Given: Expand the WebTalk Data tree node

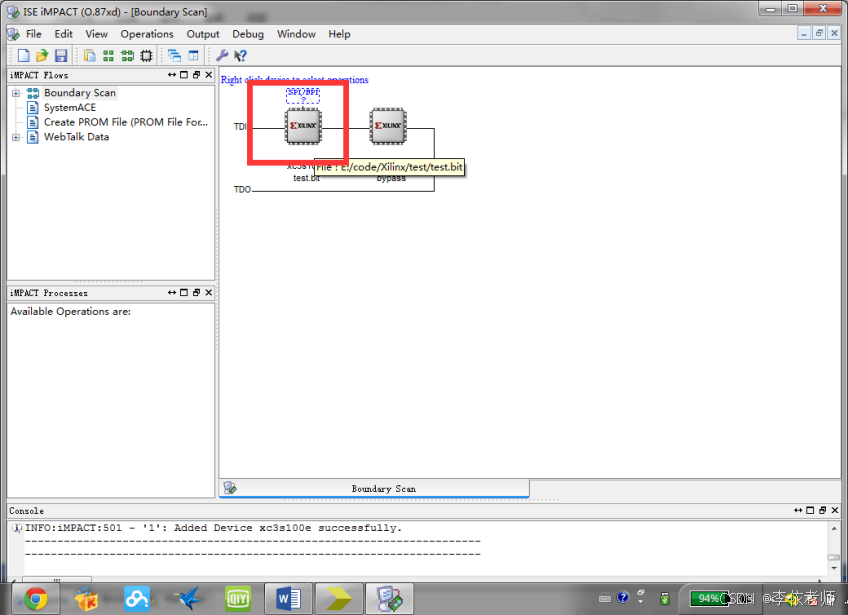Looking at the screenshot, I should pyautogui.click(x=16, y=137).
